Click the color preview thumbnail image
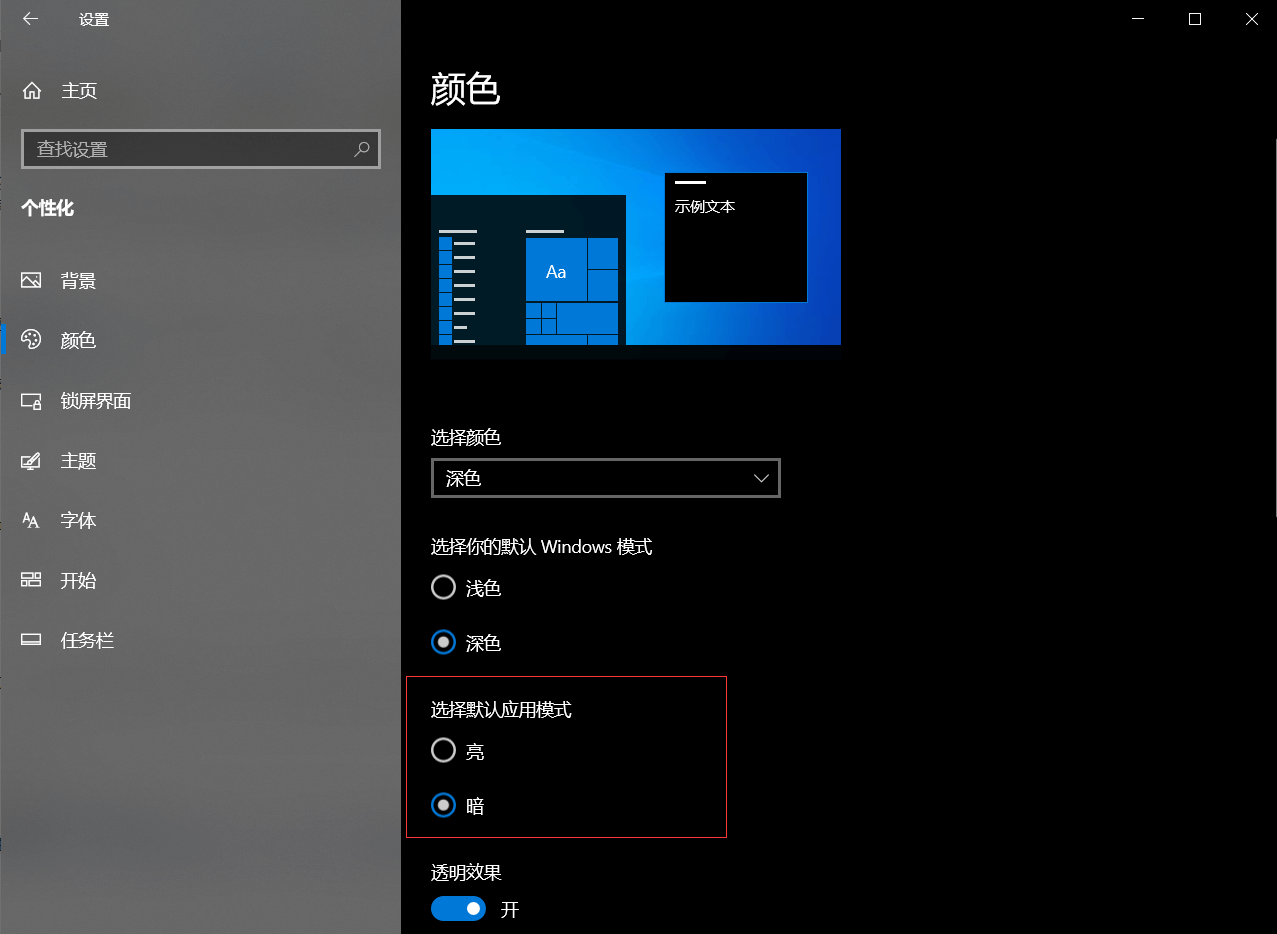 635,244
